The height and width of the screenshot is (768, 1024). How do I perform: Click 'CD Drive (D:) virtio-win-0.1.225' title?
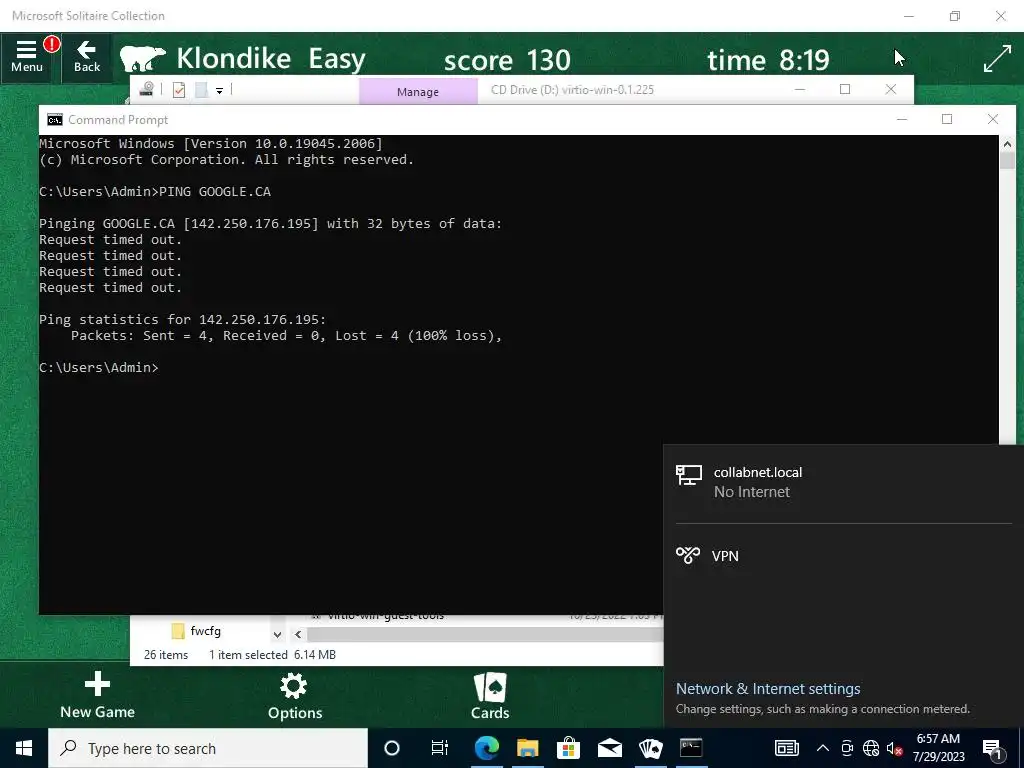click(x=572, y=89)
